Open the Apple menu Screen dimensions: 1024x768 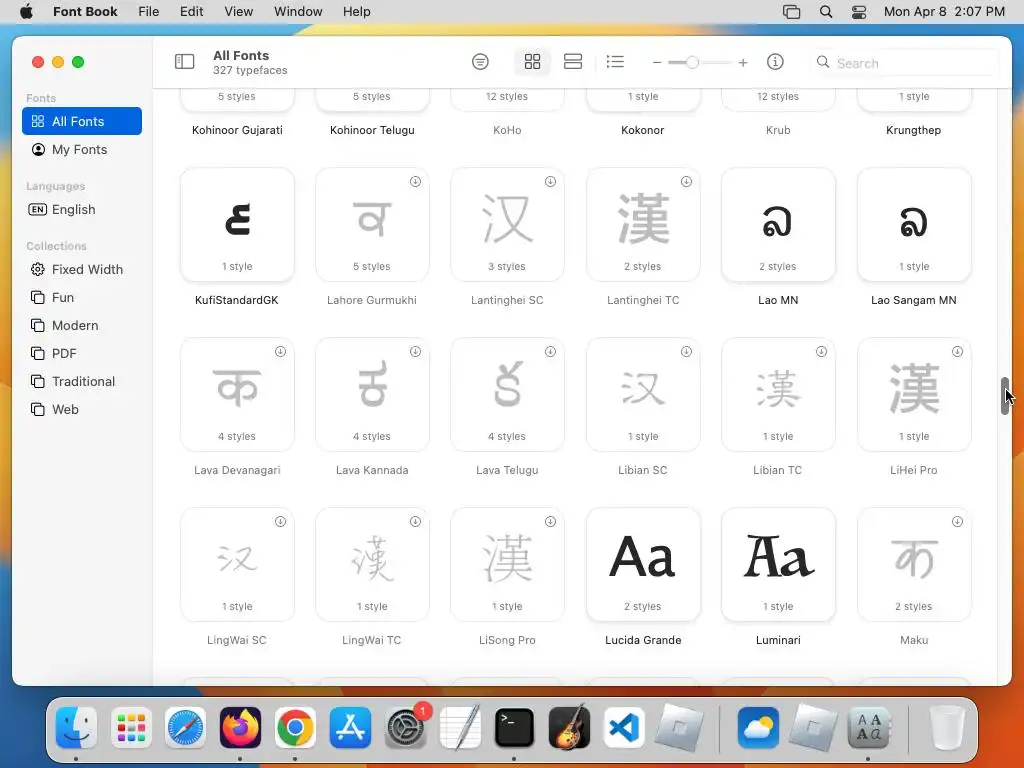26,12
